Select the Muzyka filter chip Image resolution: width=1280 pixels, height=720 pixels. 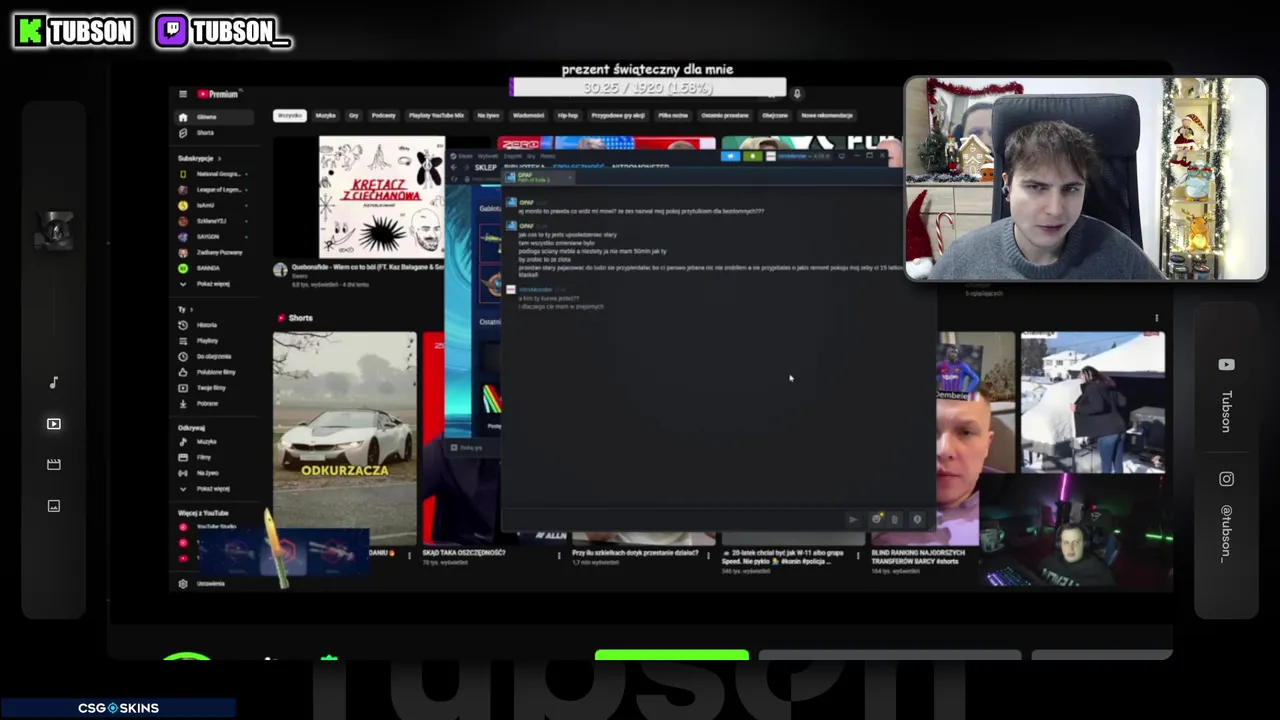tap(326, 116)
